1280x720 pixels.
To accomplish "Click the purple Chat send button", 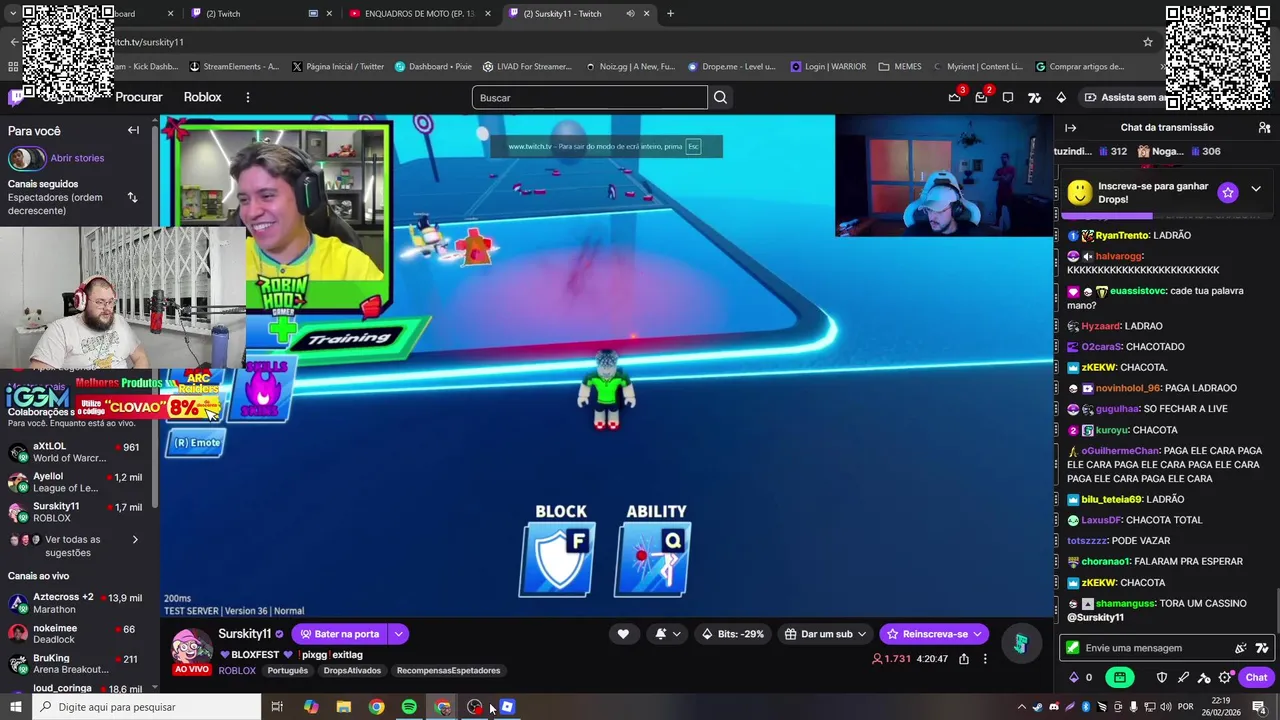I will (x=1256, y=677).
